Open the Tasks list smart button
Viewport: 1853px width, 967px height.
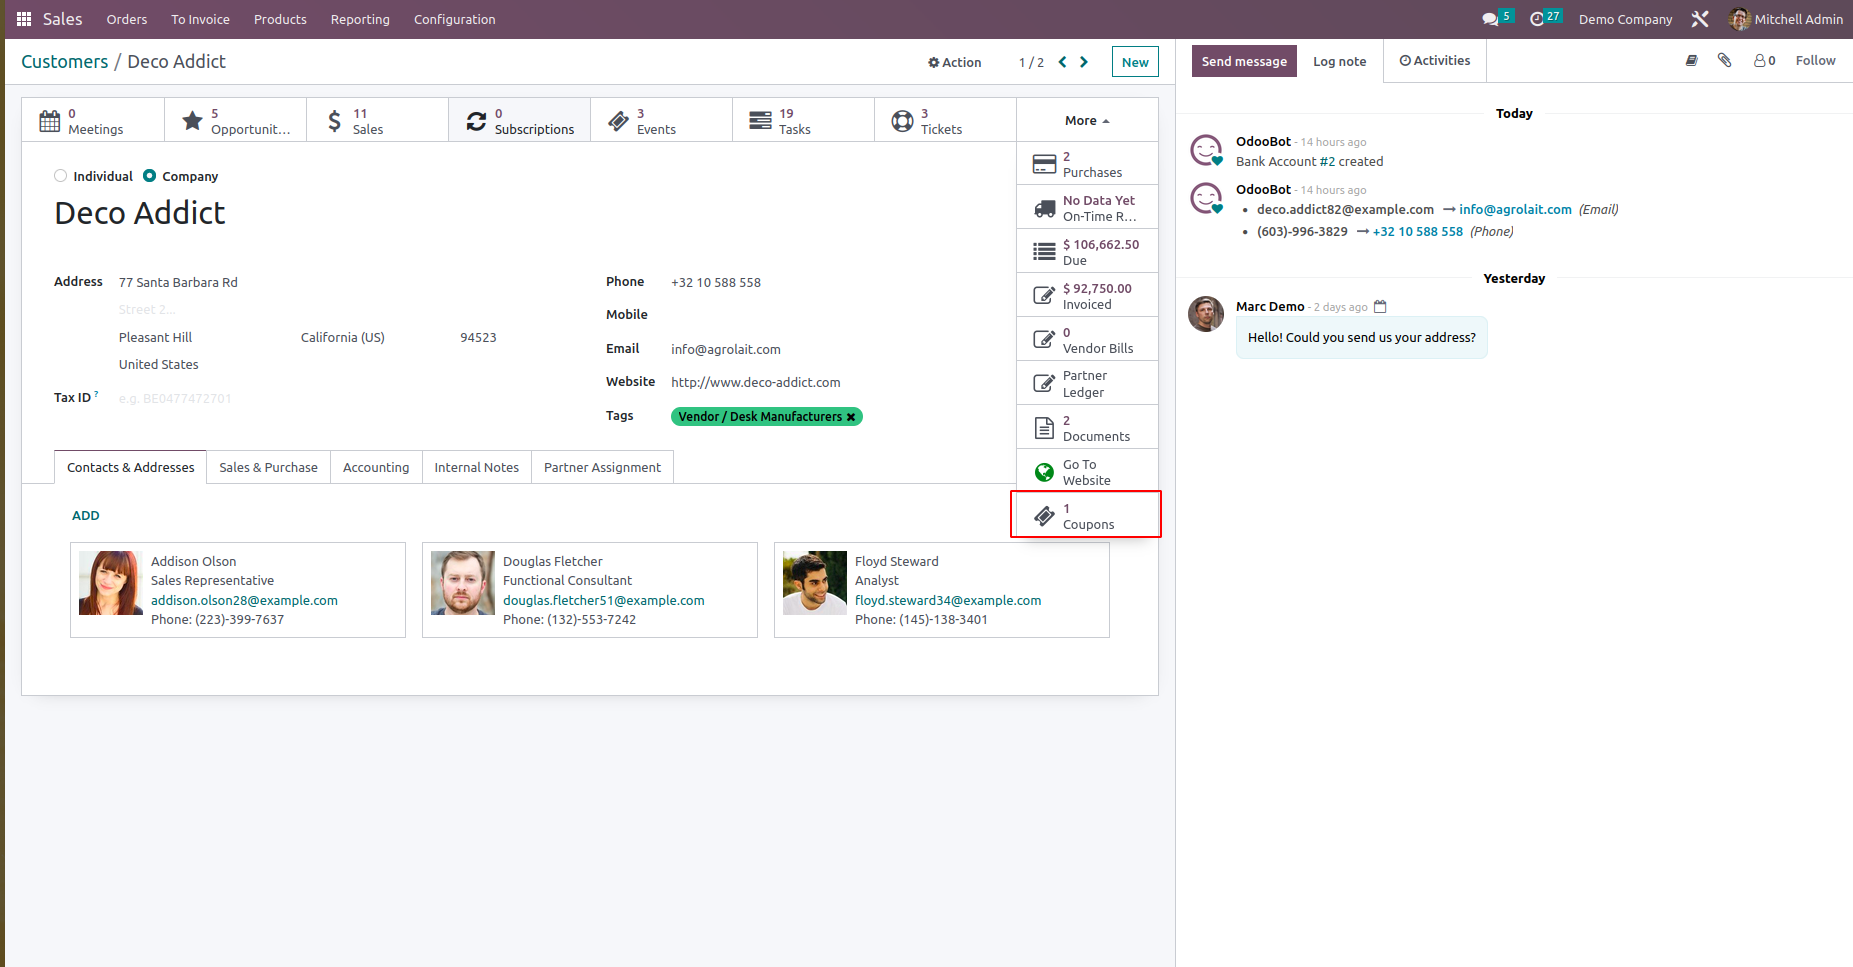click(804, 120)
